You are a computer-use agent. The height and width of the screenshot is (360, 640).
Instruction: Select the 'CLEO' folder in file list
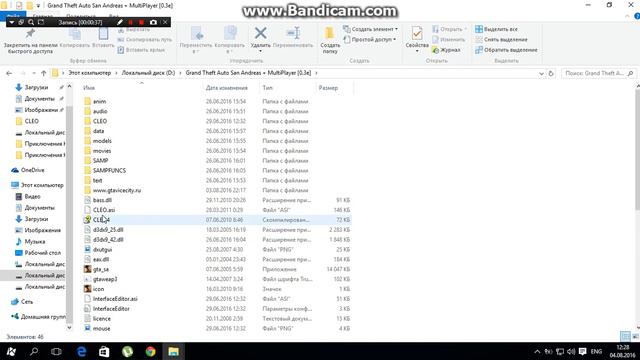pyautogui.click(x=100, y=121)
